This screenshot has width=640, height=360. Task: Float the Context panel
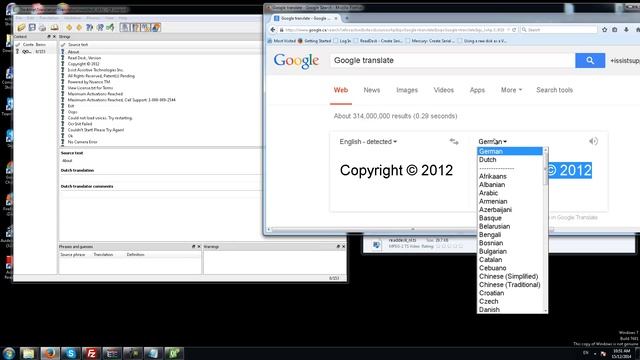(49, 37)
